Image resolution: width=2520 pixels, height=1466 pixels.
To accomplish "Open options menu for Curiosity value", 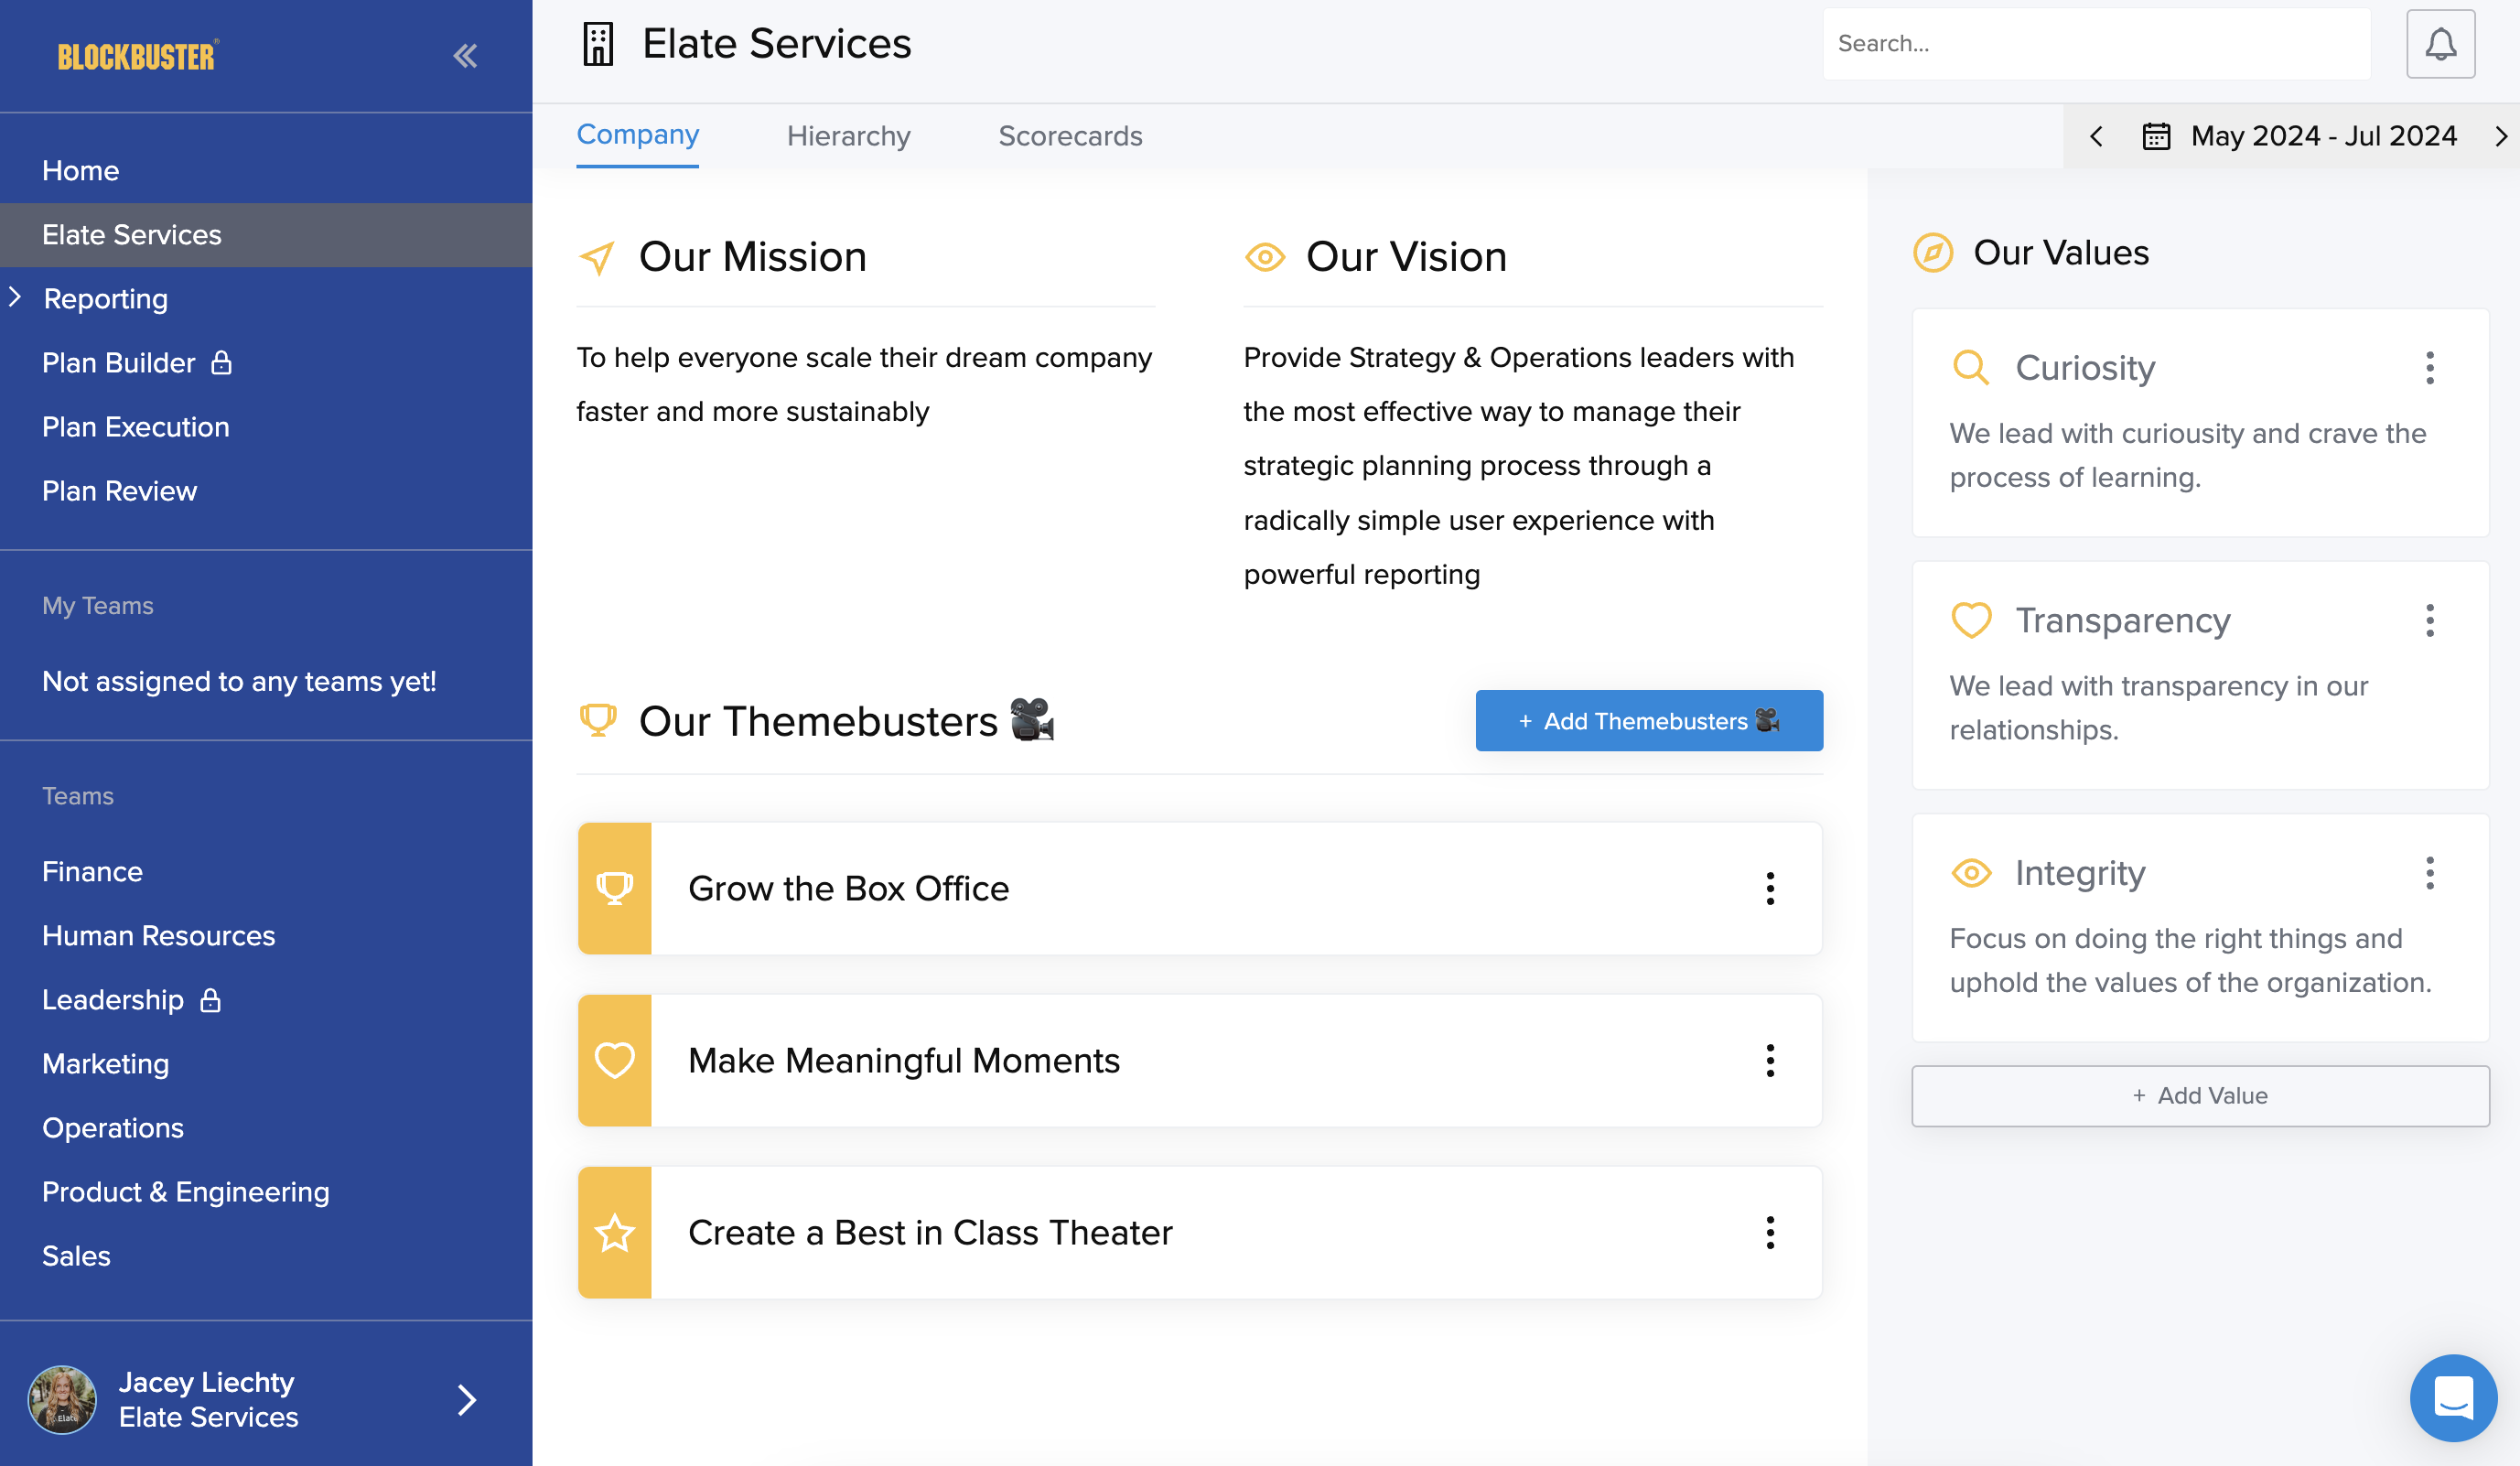I will tap(2429, 368).
